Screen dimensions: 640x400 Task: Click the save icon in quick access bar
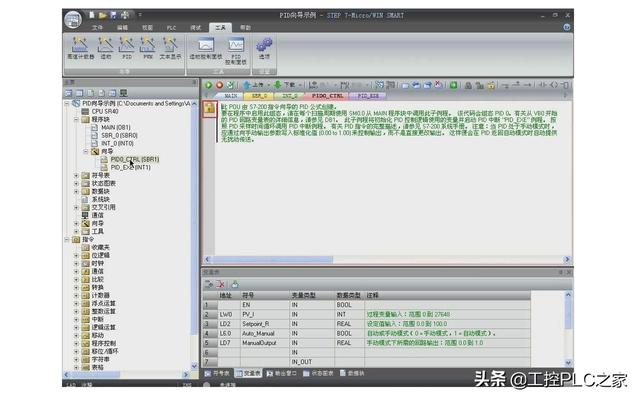(113, 15)
